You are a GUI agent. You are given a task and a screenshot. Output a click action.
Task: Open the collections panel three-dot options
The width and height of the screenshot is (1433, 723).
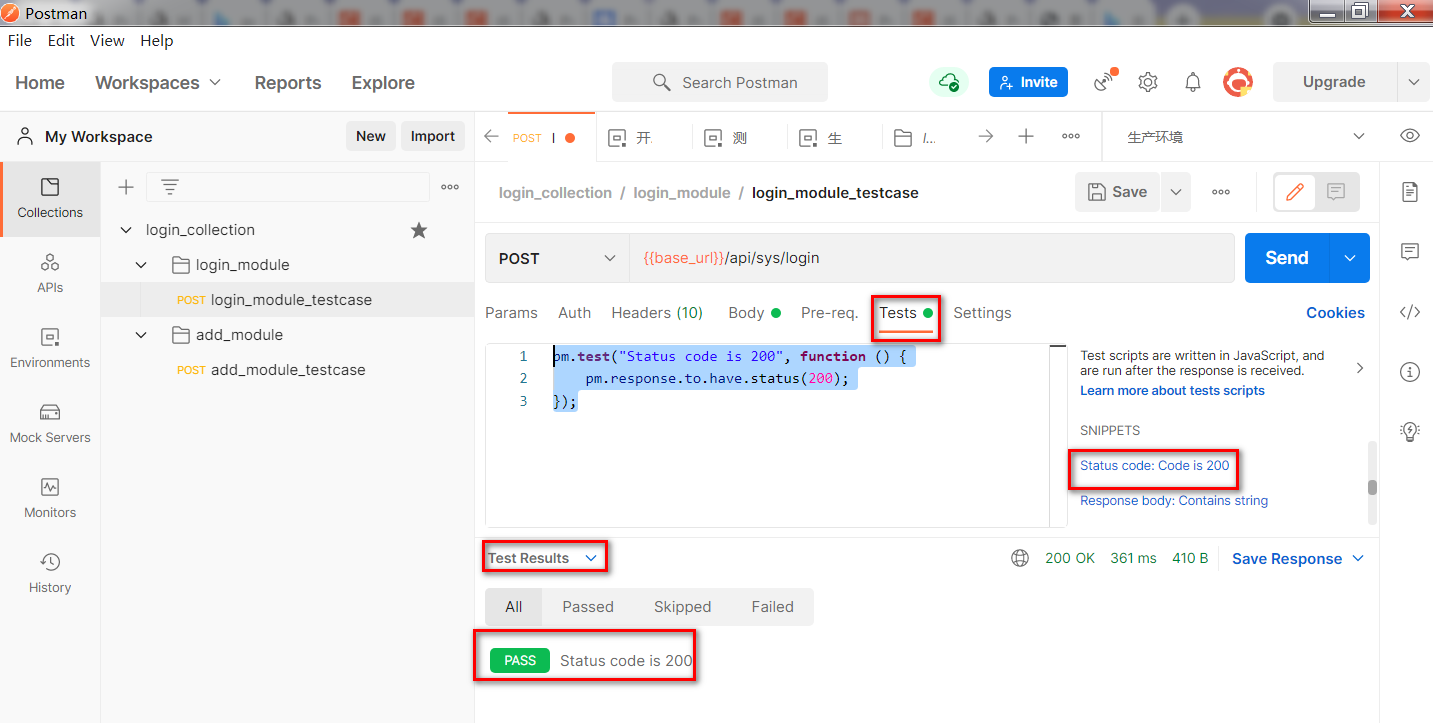coord(450,187)
